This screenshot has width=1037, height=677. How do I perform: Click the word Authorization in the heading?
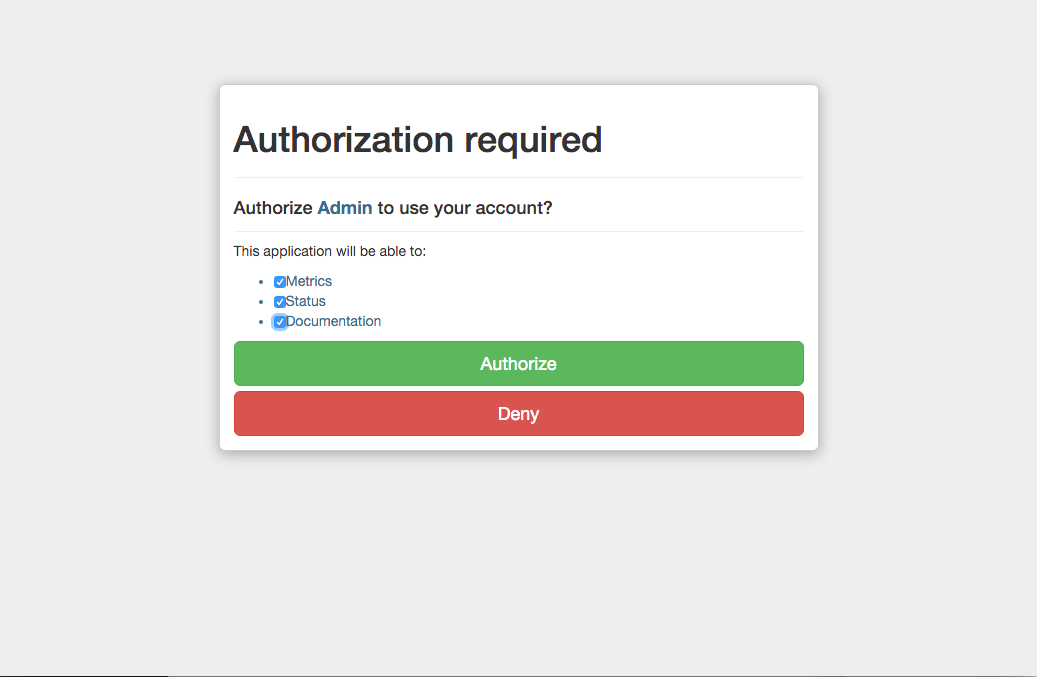pos(344,139)
